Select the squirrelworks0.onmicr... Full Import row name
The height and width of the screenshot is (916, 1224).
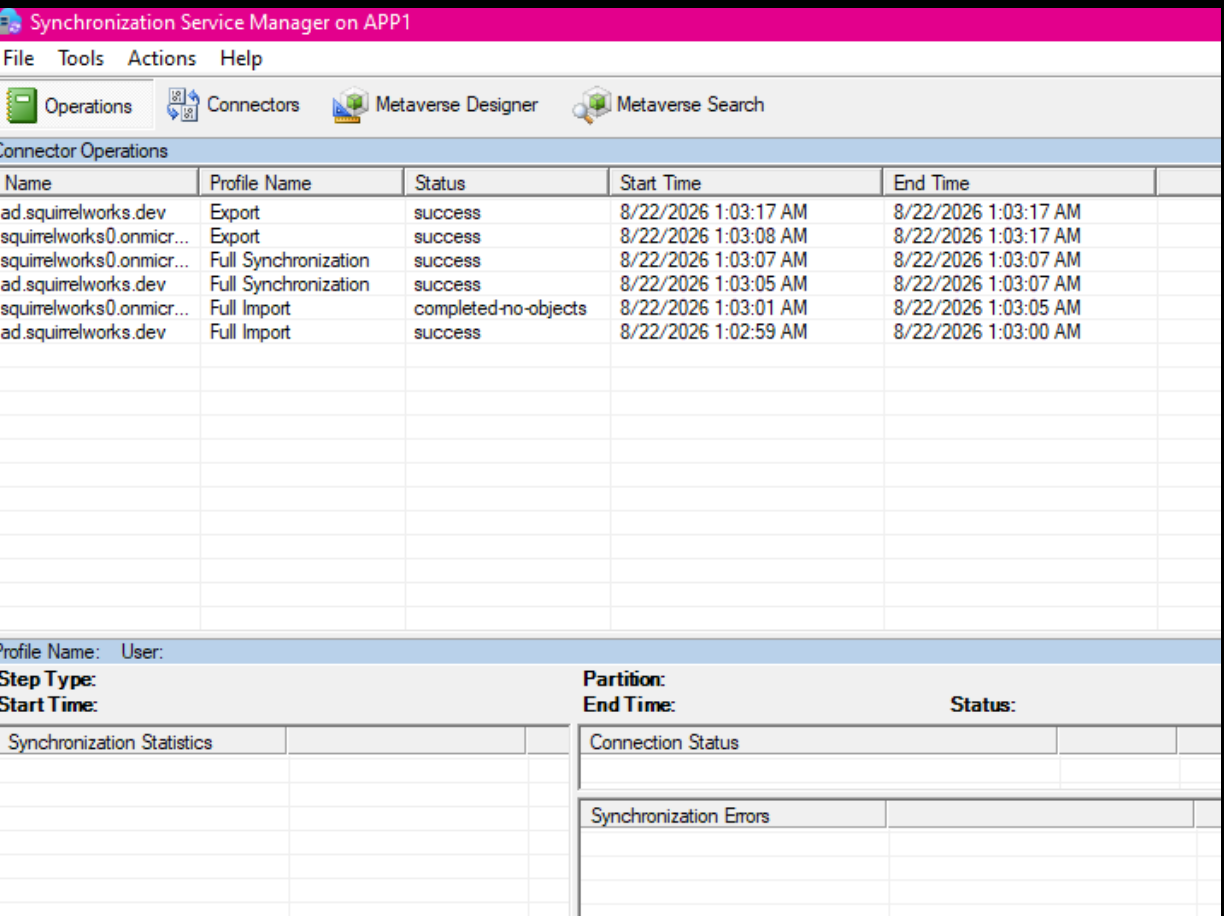94,308
